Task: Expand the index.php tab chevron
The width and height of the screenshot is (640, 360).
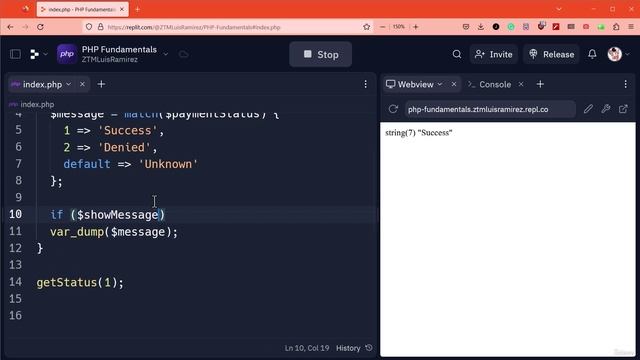Action: click(x=69, y=84)
